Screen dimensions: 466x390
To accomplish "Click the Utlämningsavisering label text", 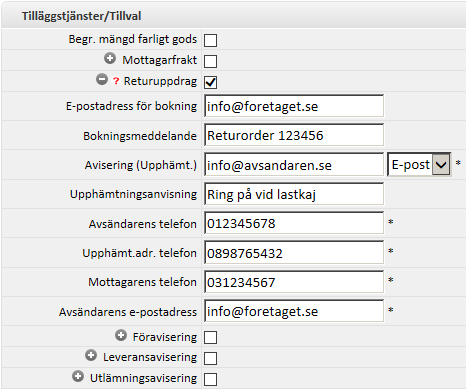I will point(143,378).
